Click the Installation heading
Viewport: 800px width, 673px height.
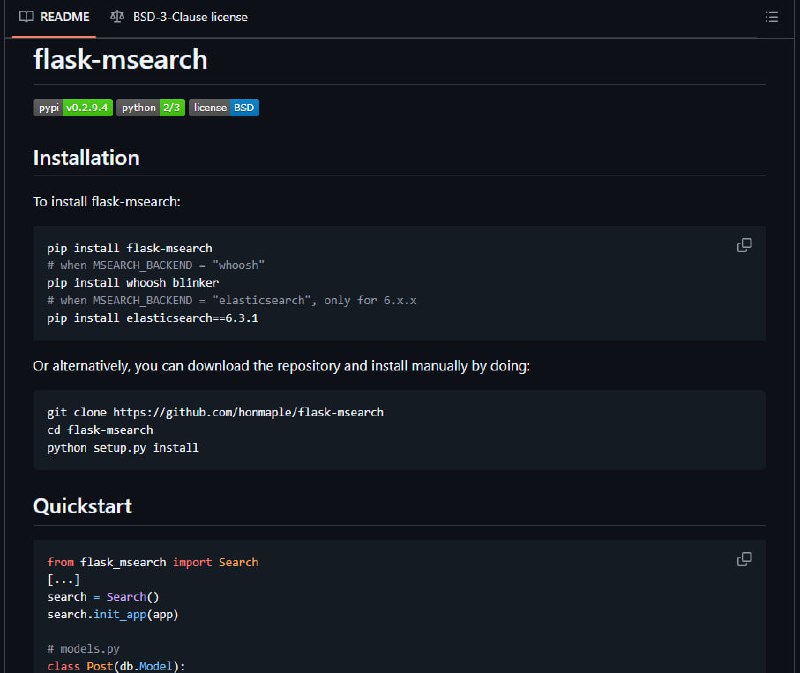[86, 158]
